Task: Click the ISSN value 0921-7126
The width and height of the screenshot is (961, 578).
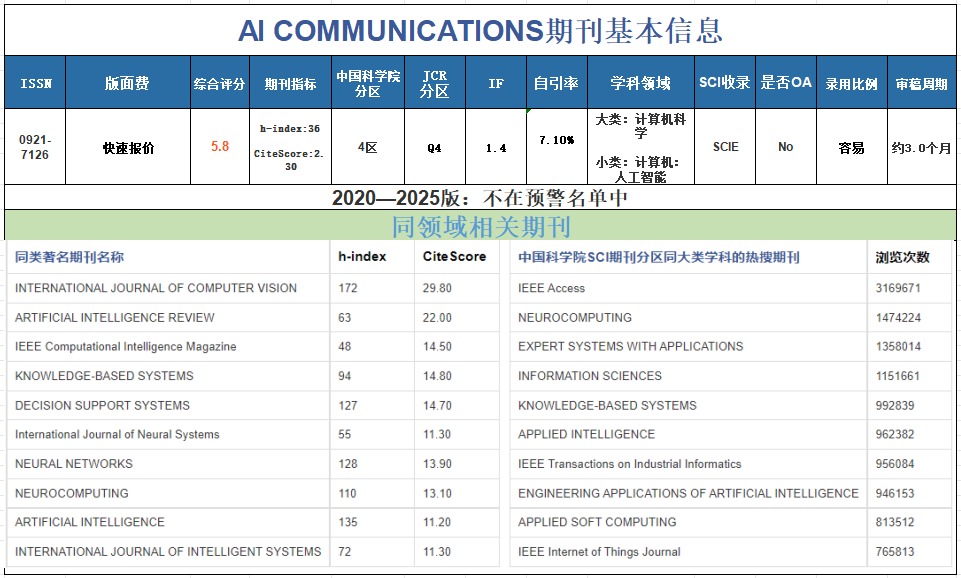Action: click(x=35, y=147)
